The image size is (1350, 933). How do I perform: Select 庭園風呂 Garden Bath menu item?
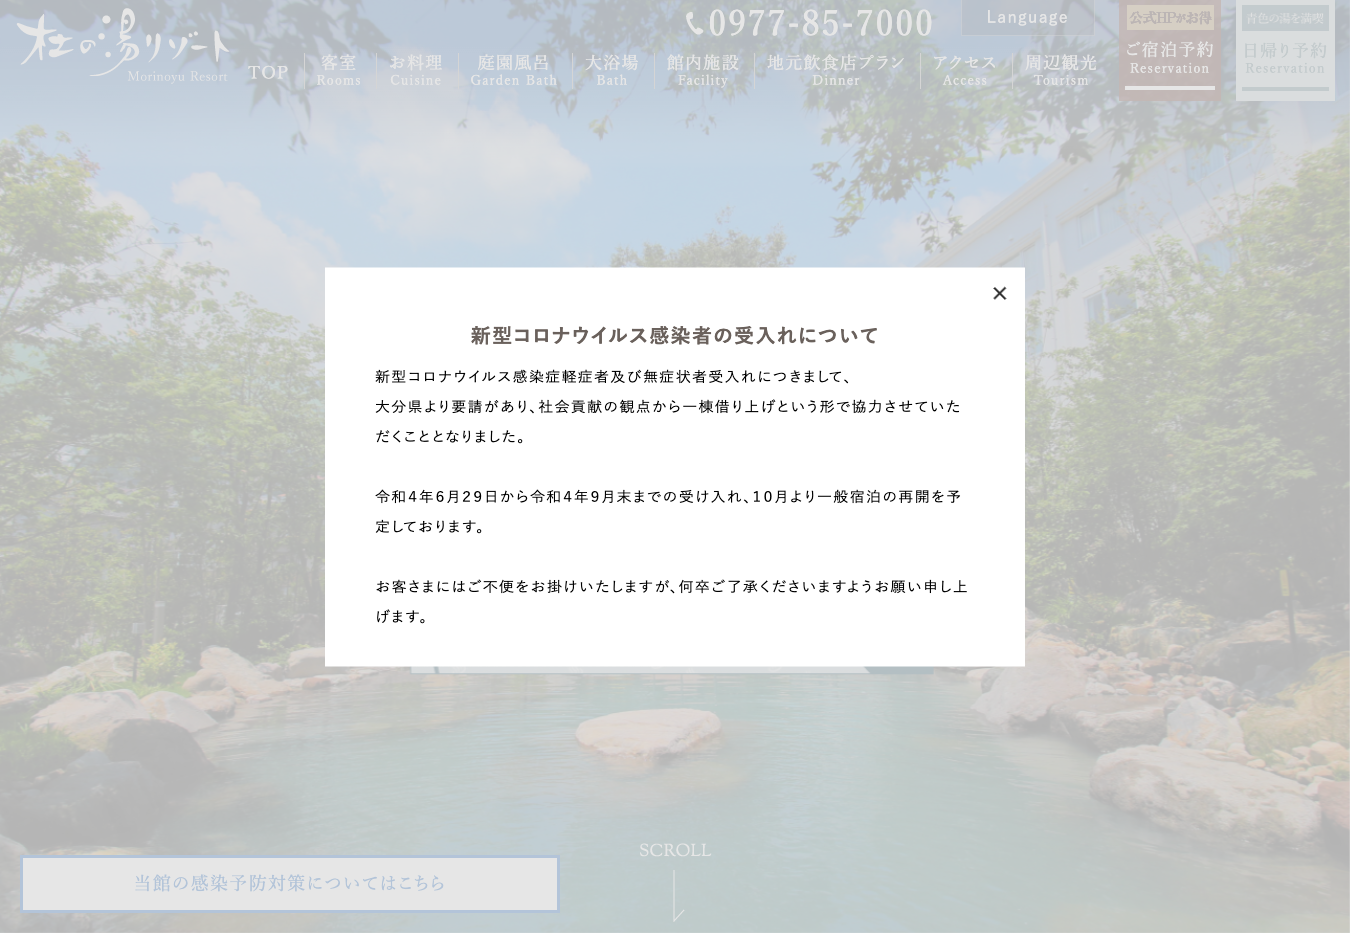514,70
